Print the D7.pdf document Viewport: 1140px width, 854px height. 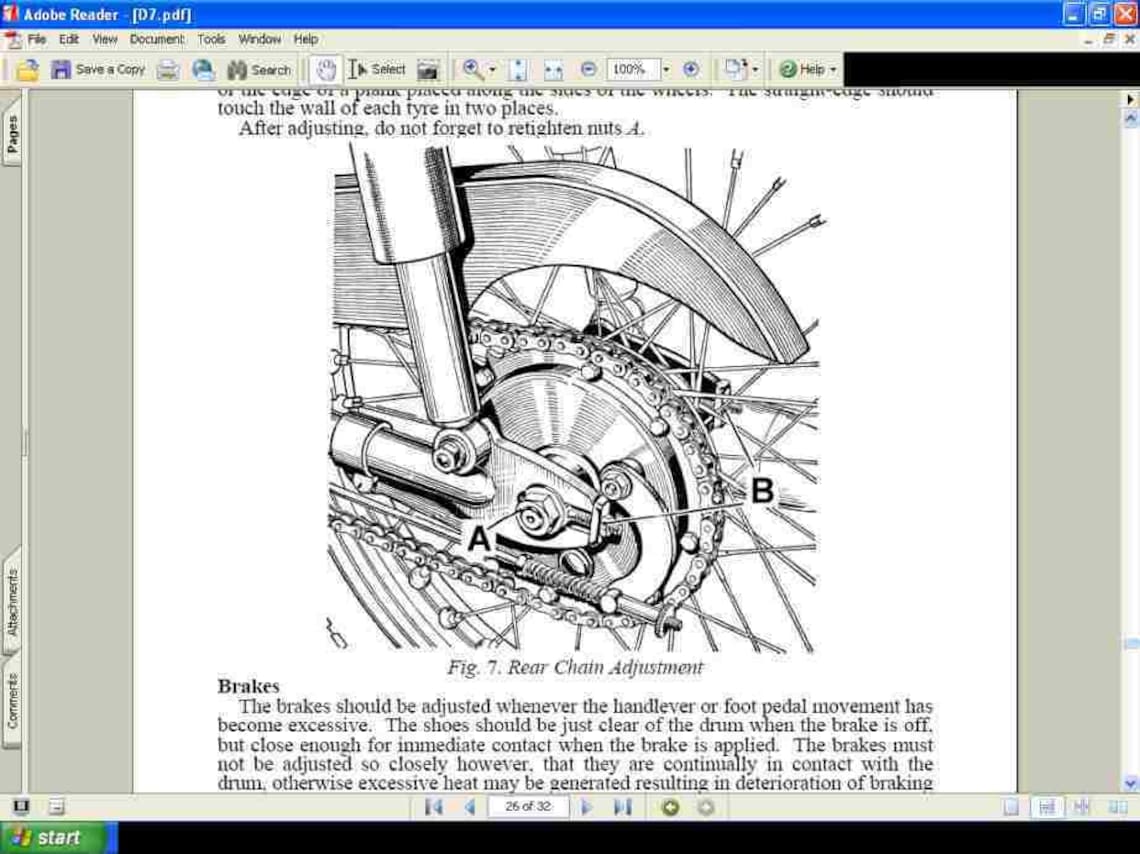(x=168, y=69)
